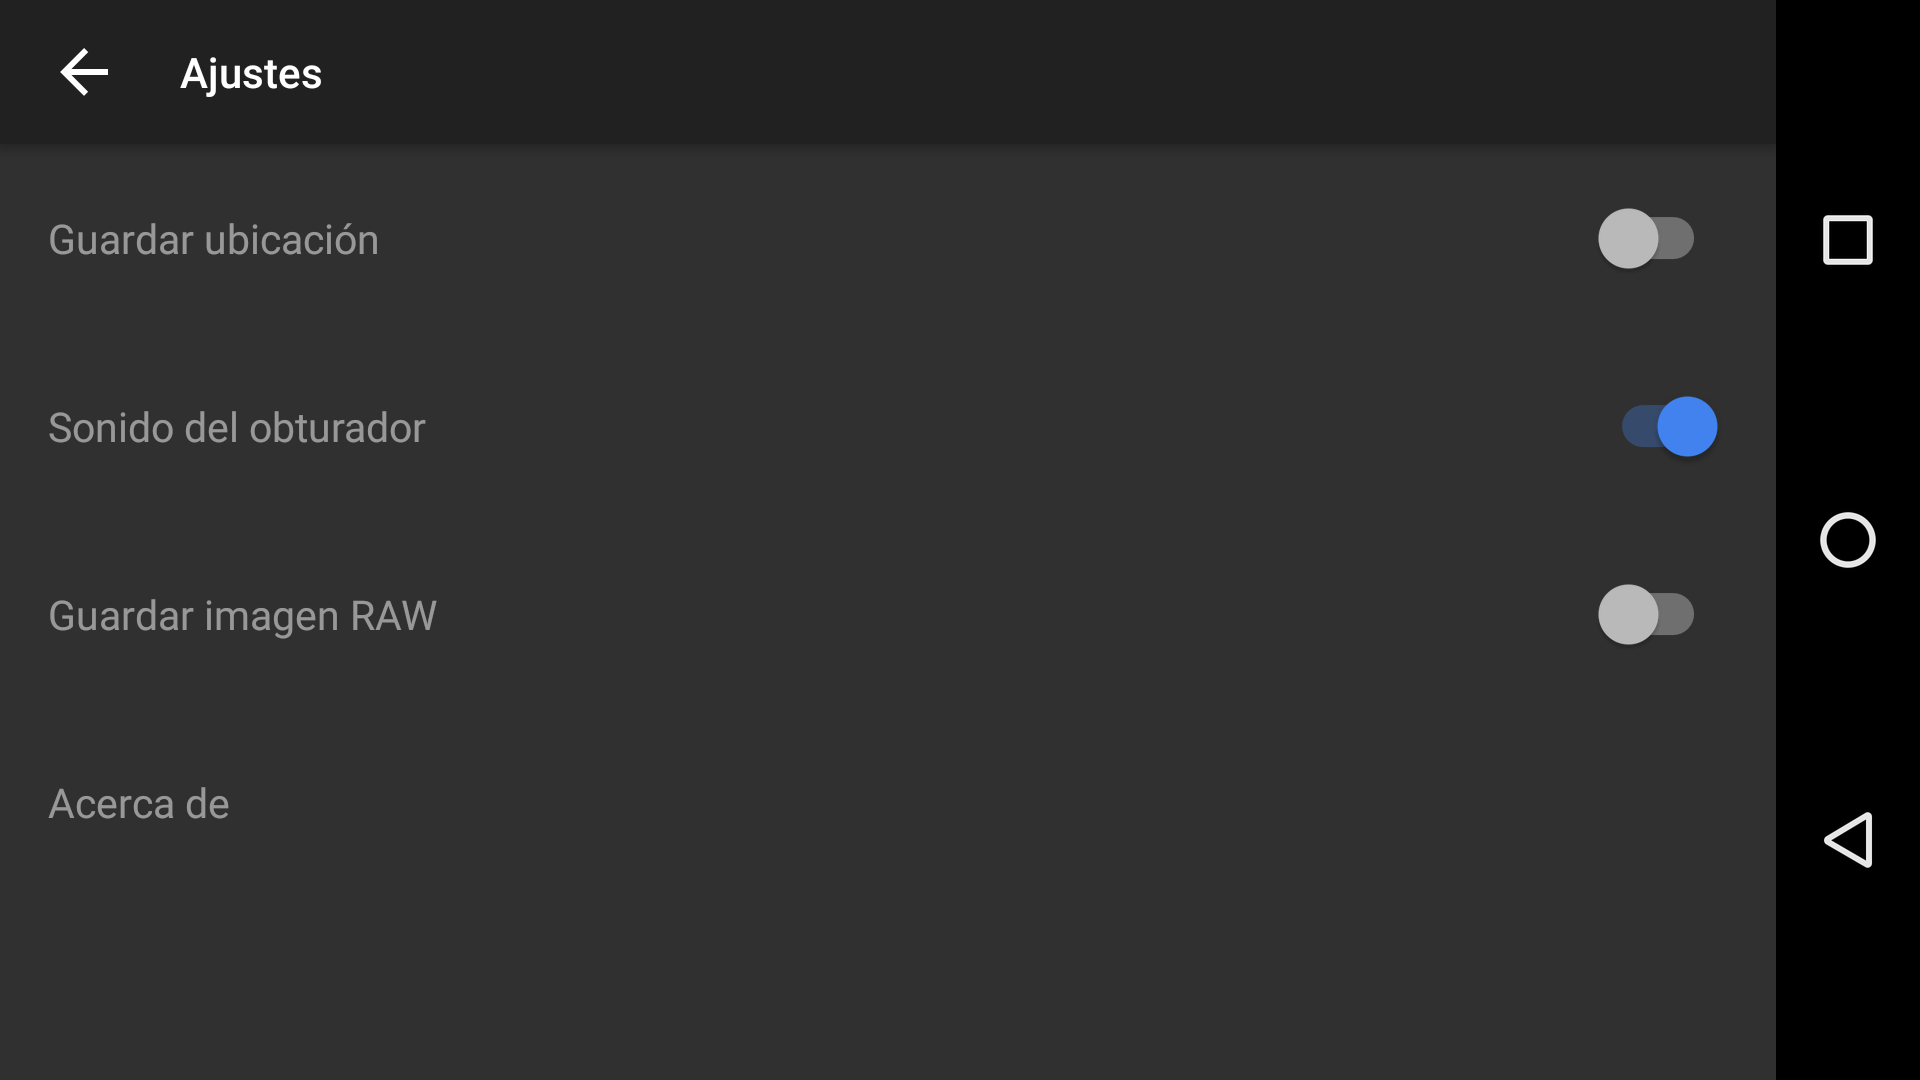This screenshot has width=1920, height=1080.
Task: Enable the Guardar imagen RAW switch
Action: pos(1645,615)
